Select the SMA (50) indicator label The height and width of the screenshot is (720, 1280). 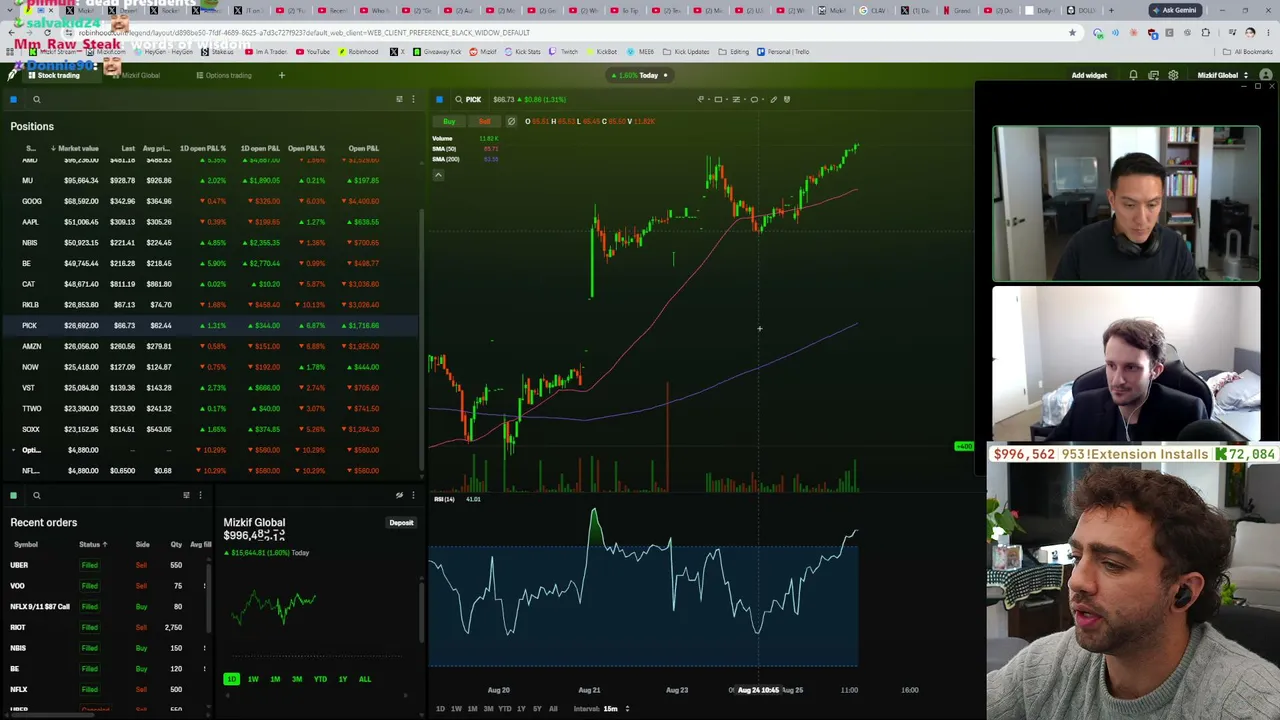pyautogui.click(x=446, y=149)
